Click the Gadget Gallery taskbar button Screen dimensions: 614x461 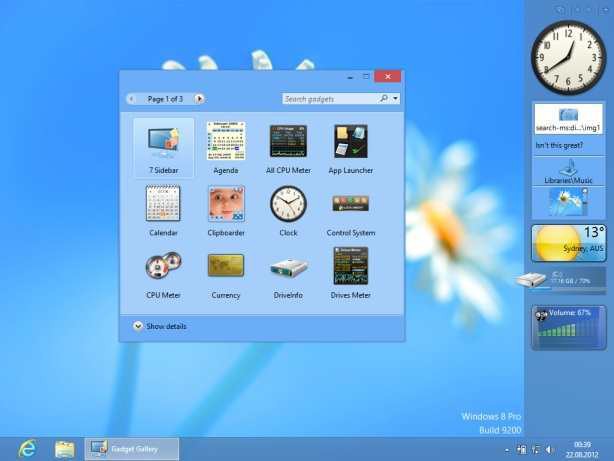(x=133, y=449)
